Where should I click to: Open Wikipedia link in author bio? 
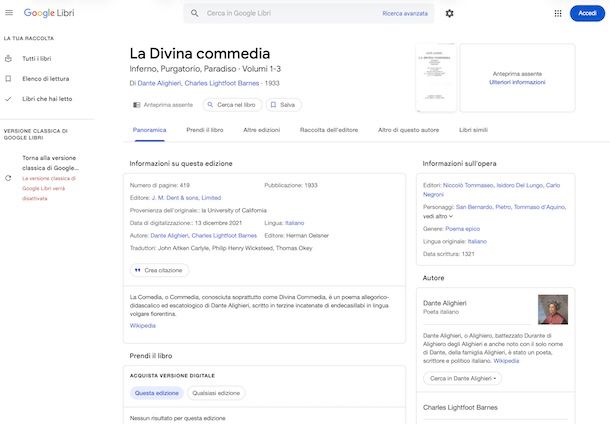click(506, 361)
